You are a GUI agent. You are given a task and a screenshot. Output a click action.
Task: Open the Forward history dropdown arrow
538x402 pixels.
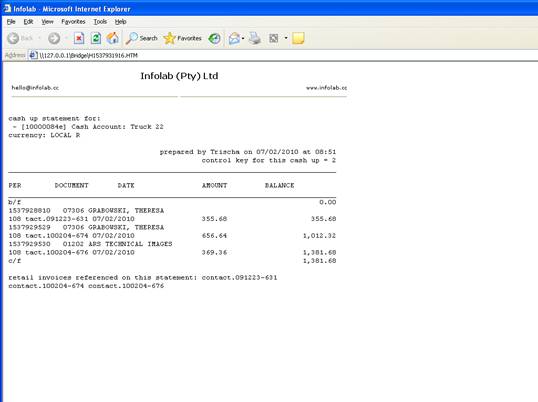tap(66, 38)
